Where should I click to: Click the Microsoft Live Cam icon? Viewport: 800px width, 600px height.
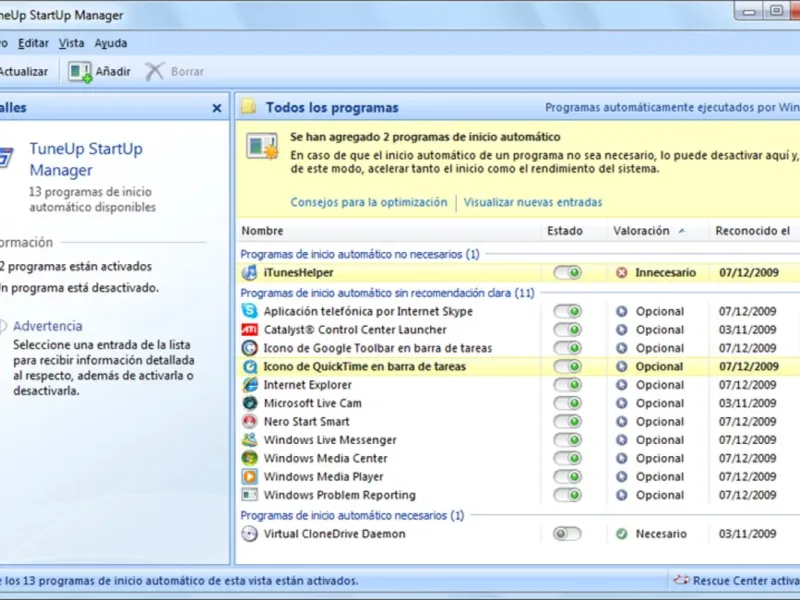point(249,403)
